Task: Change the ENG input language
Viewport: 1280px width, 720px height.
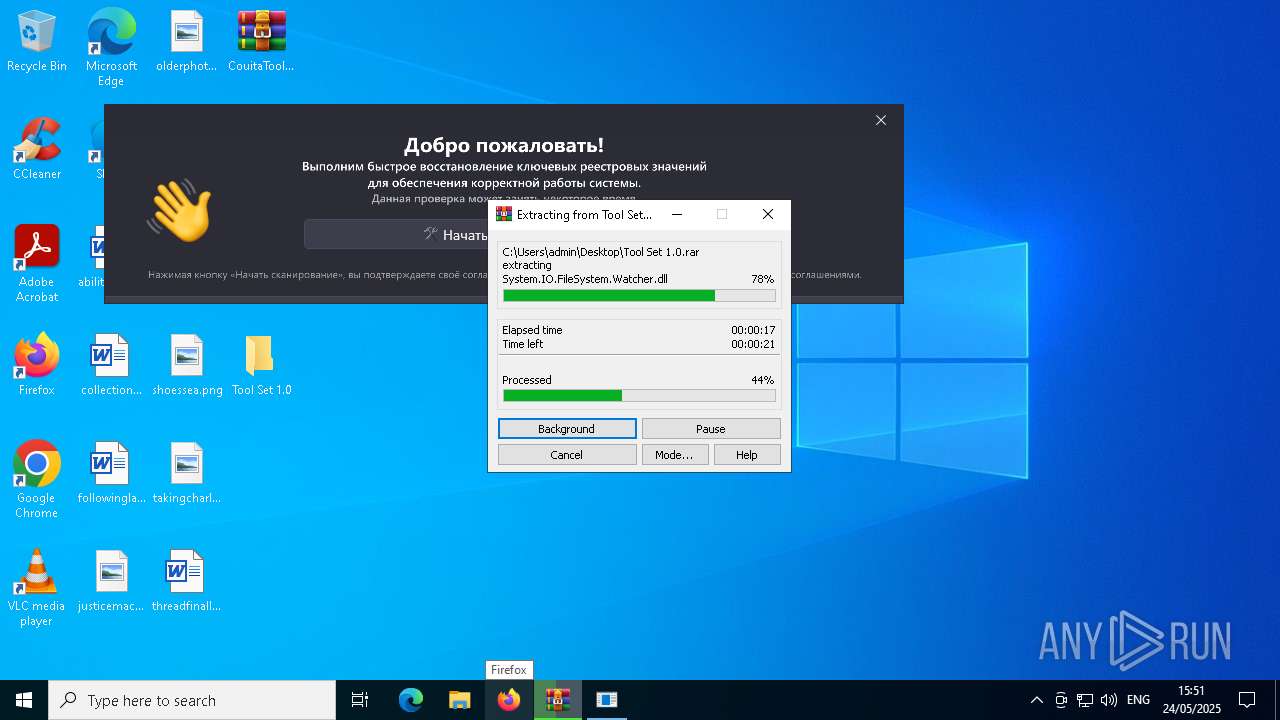Action: point(1138,700)
